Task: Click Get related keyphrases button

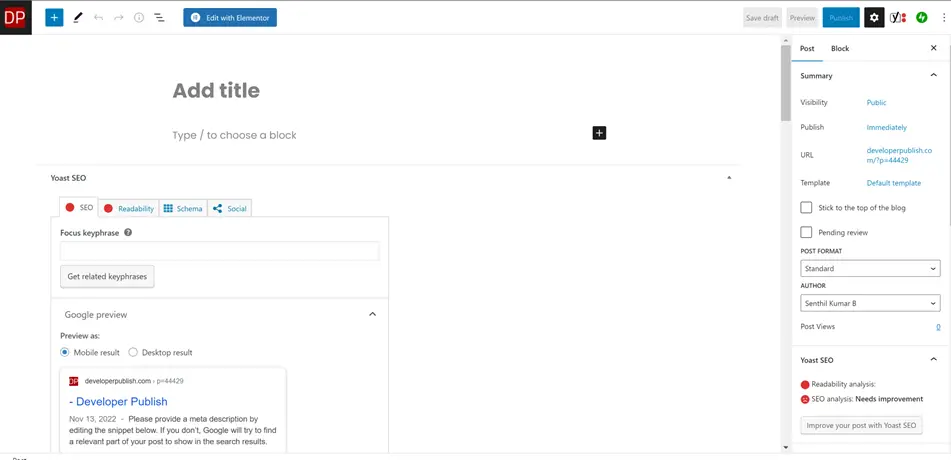Action: (107, 276)
